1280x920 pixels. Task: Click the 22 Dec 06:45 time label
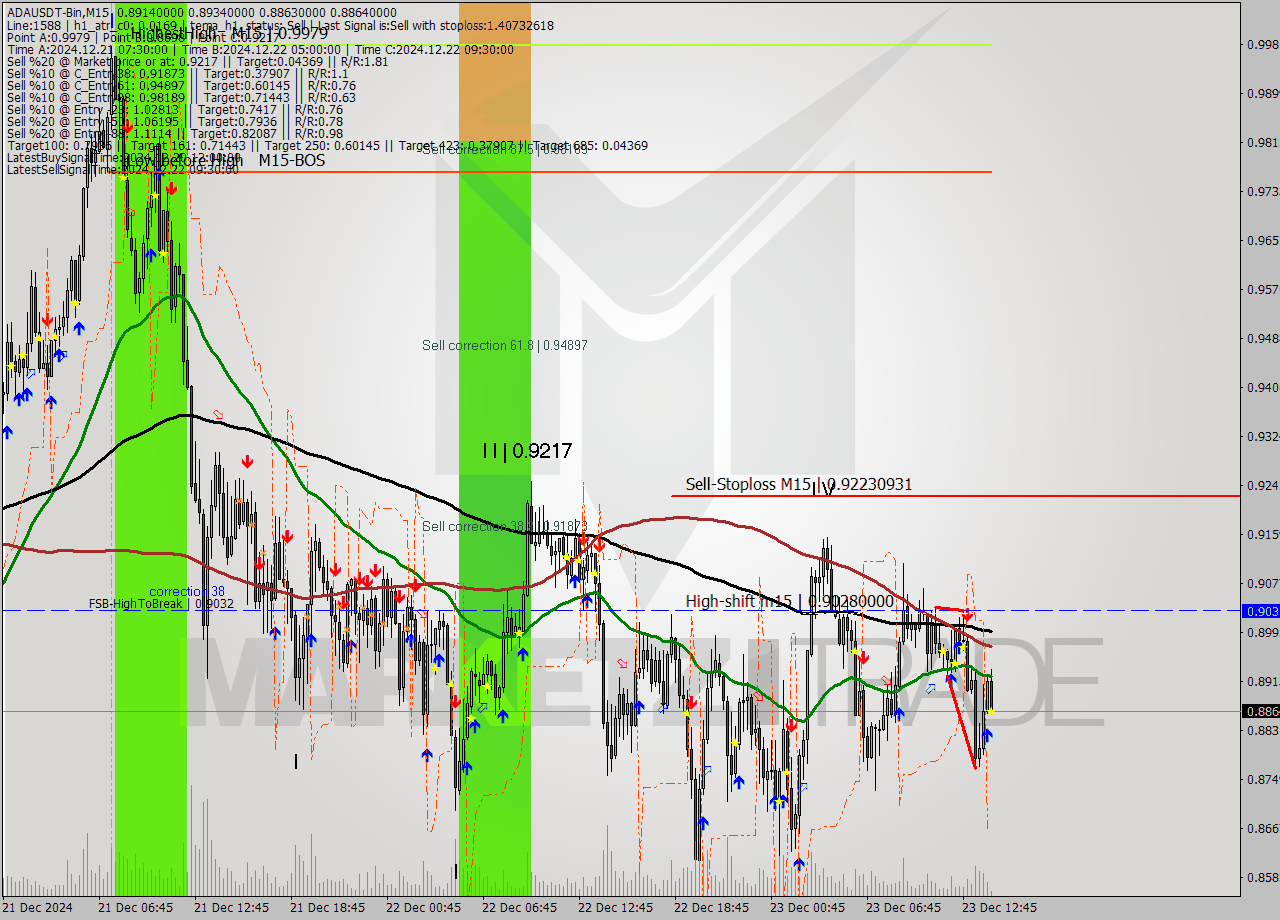pos(519,908)
